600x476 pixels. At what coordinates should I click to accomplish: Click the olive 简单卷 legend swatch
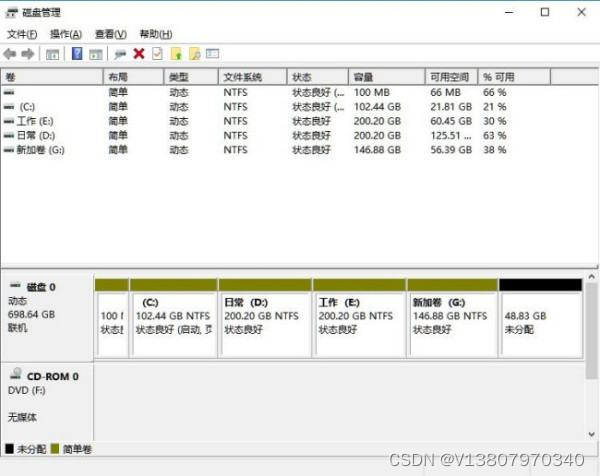click(55, 448)
